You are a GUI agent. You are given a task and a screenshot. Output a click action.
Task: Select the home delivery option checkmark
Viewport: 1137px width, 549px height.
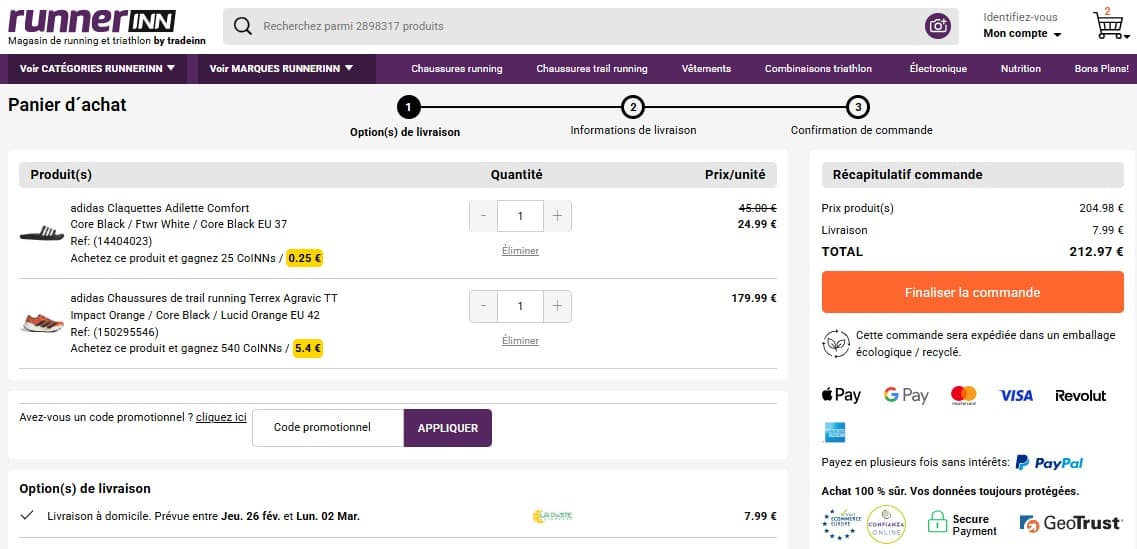pyautogui.click(x=28, y=516)
